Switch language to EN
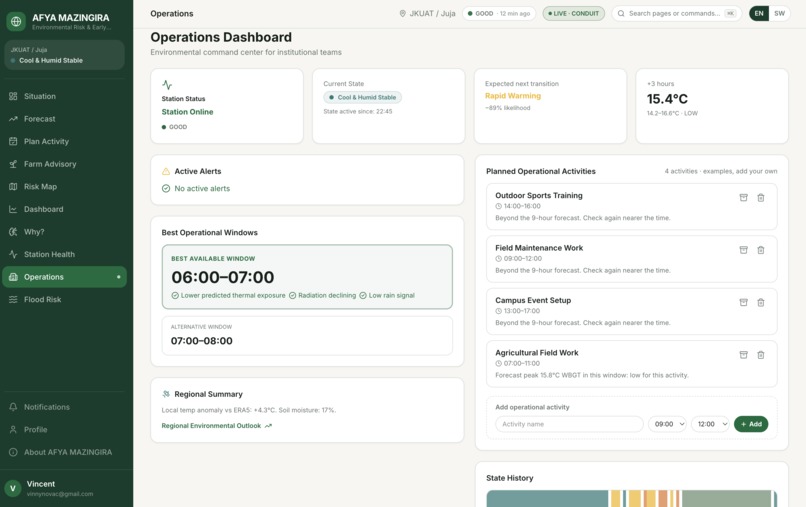The image size is (806, 507). [759, 13]
